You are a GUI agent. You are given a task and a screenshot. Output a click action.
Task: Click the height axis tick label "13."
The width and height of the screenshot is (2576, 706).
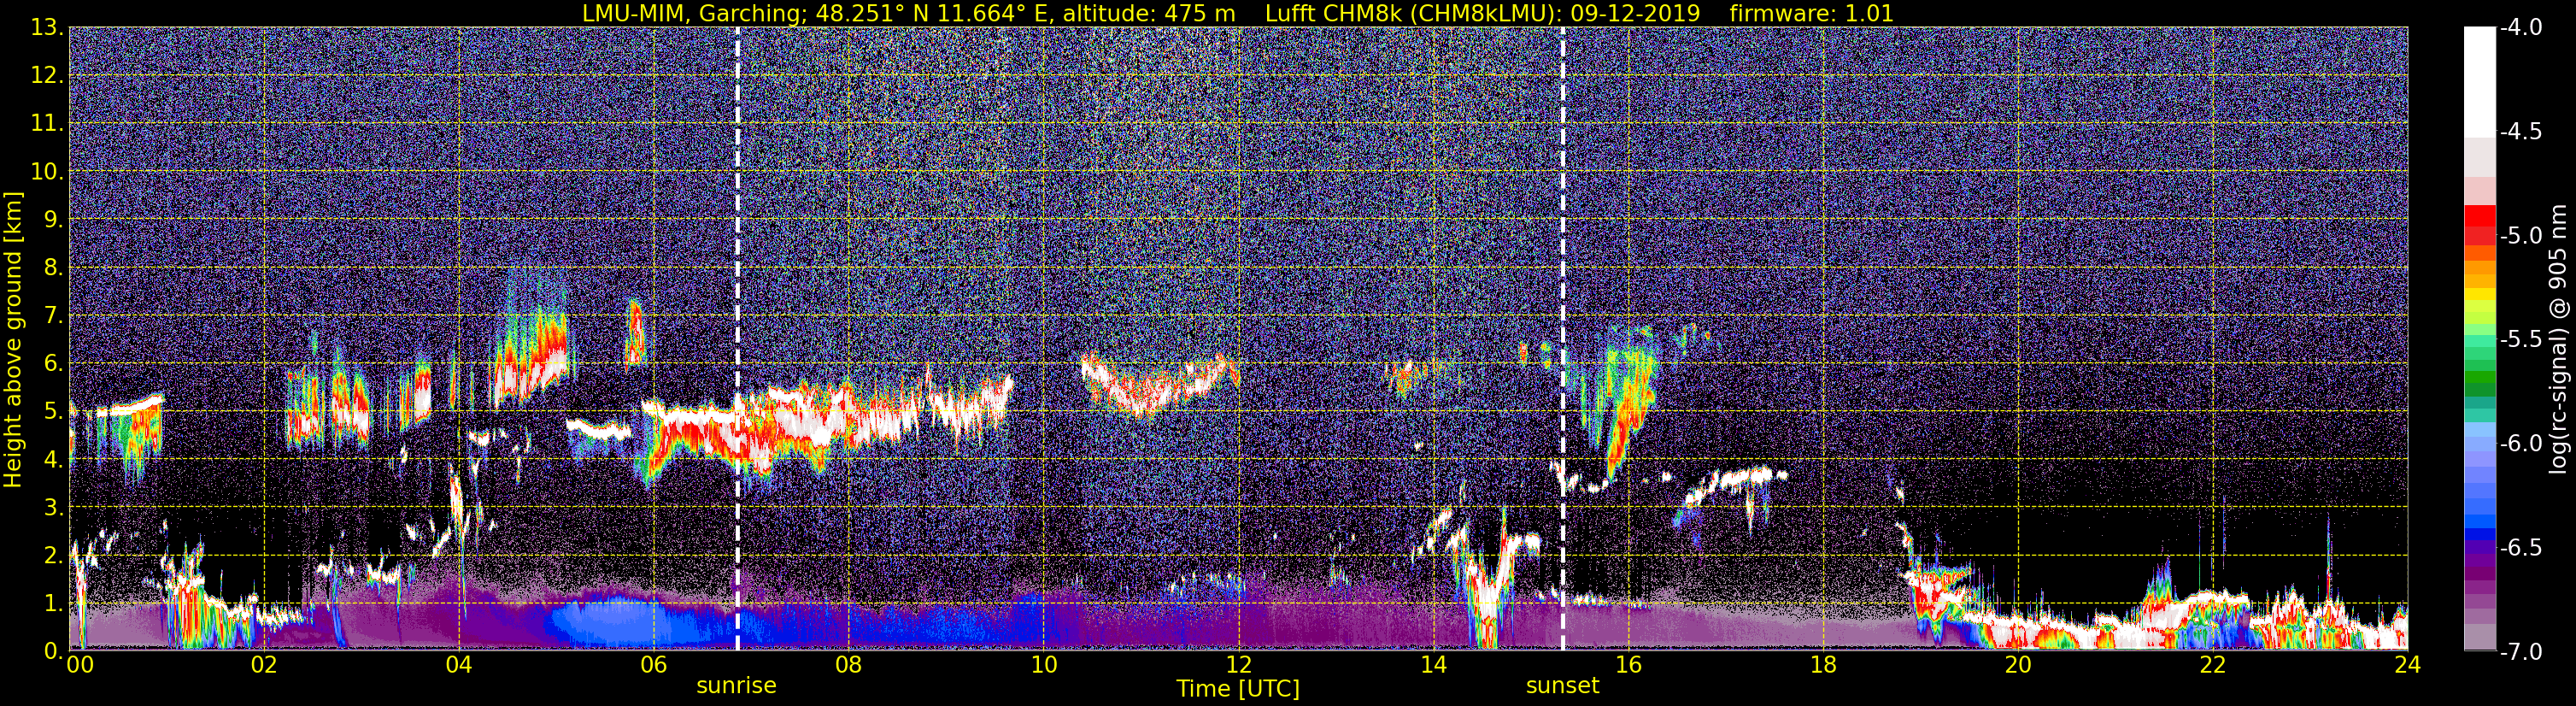click(47, 28)
